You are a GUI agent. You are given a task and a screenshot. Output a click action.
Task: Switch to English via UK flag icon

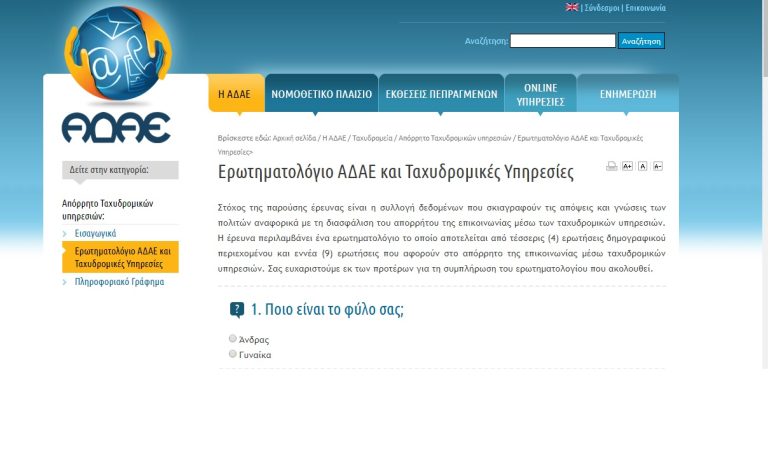(572, 7)
